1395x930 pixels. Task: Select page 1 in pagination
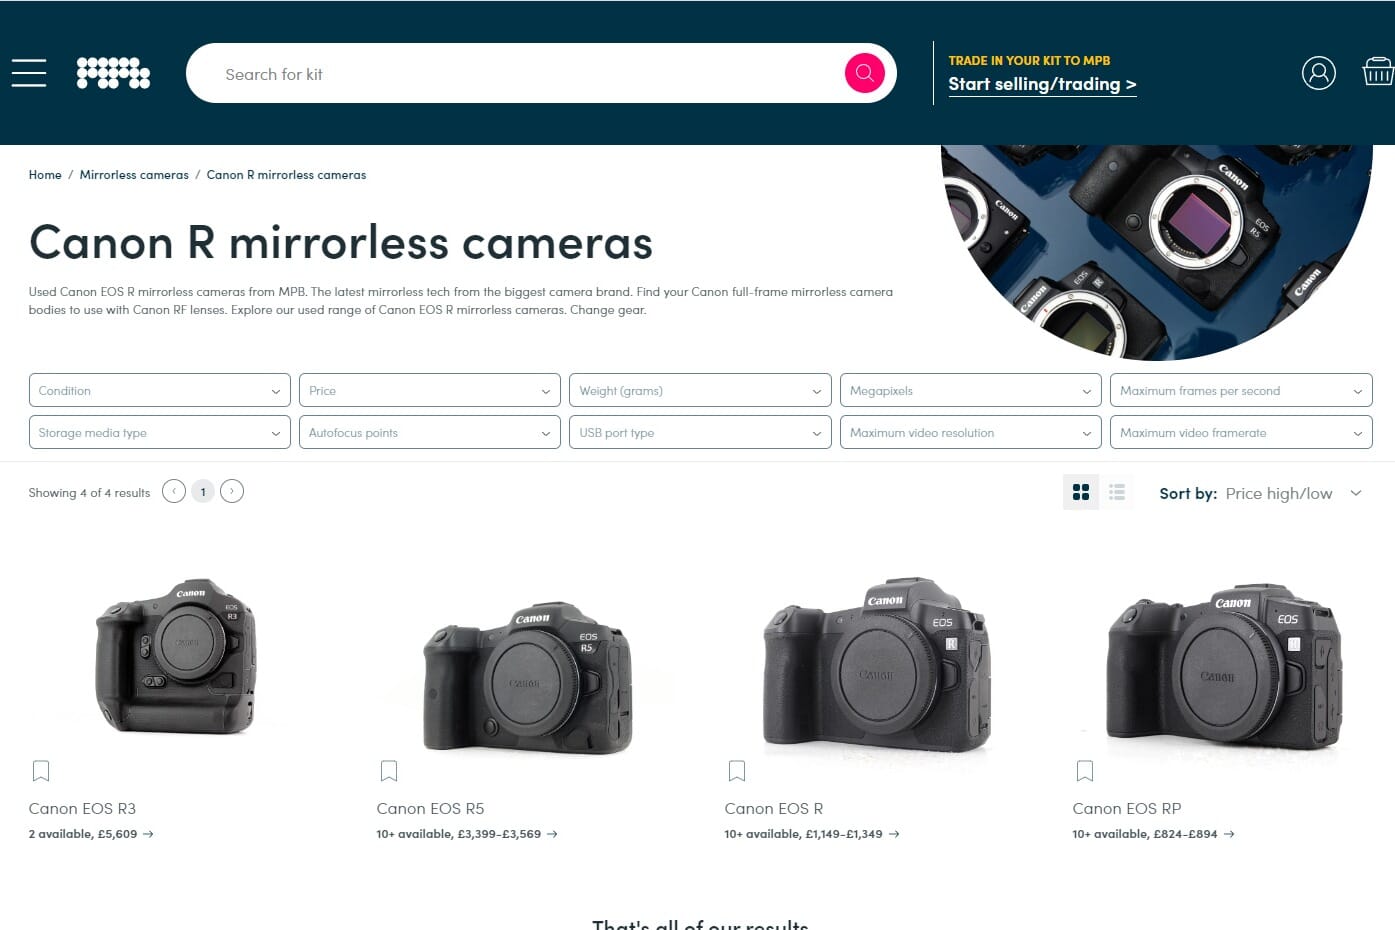(x=203, y=491)
